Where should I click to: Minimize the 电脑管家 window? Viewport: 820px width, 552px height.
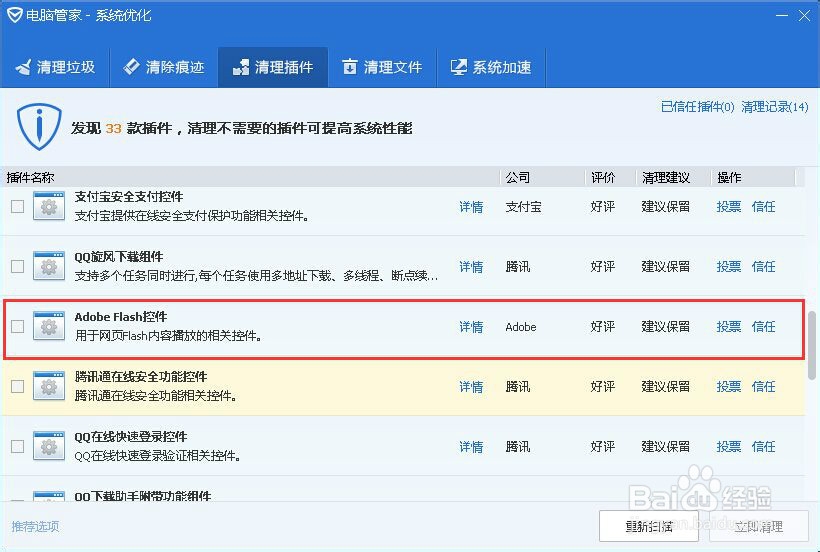782,16
